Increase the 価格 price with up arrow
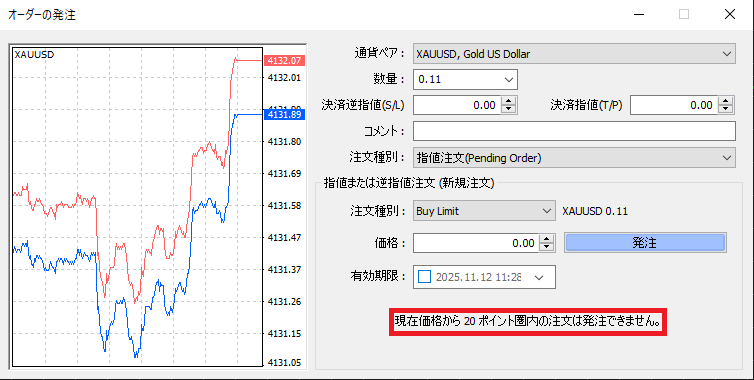This screenshot has width=754, height=380. tap(547, 239)
